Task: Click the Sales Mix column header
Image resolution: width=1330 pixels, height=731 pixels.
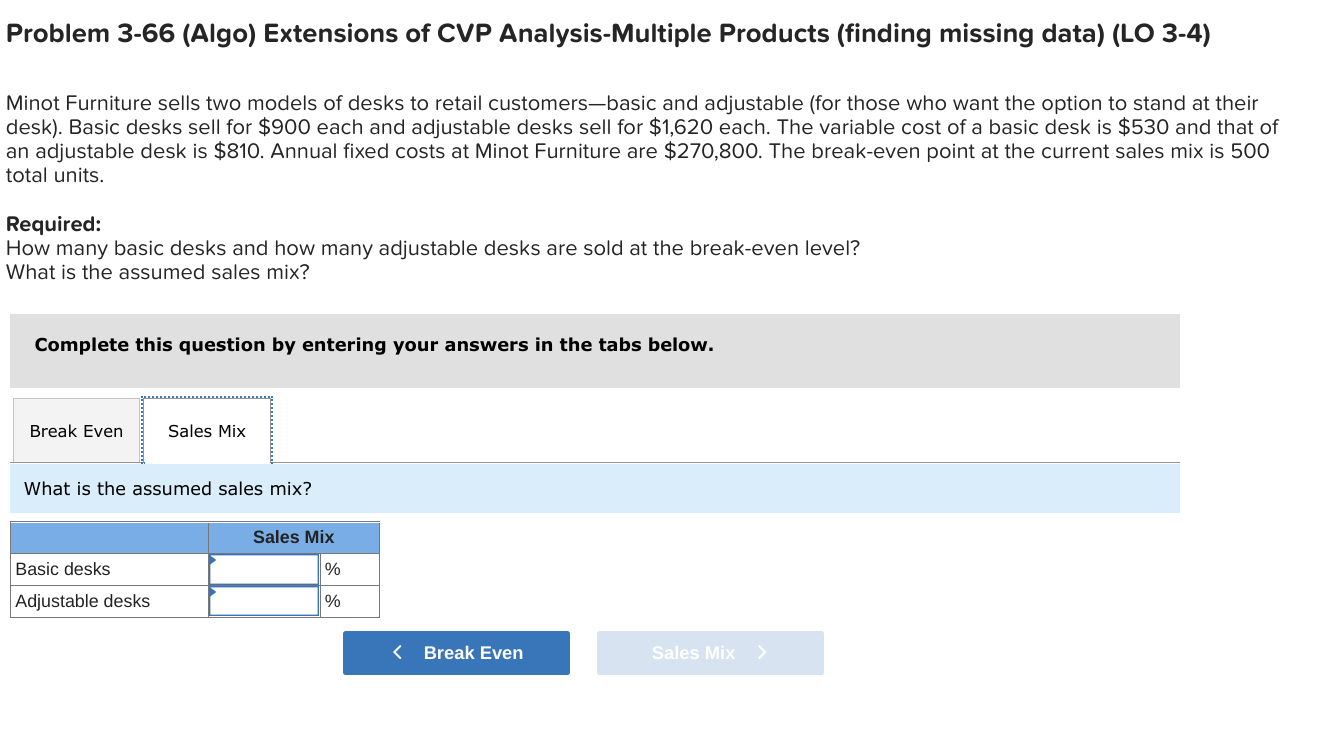Action: 292,537
